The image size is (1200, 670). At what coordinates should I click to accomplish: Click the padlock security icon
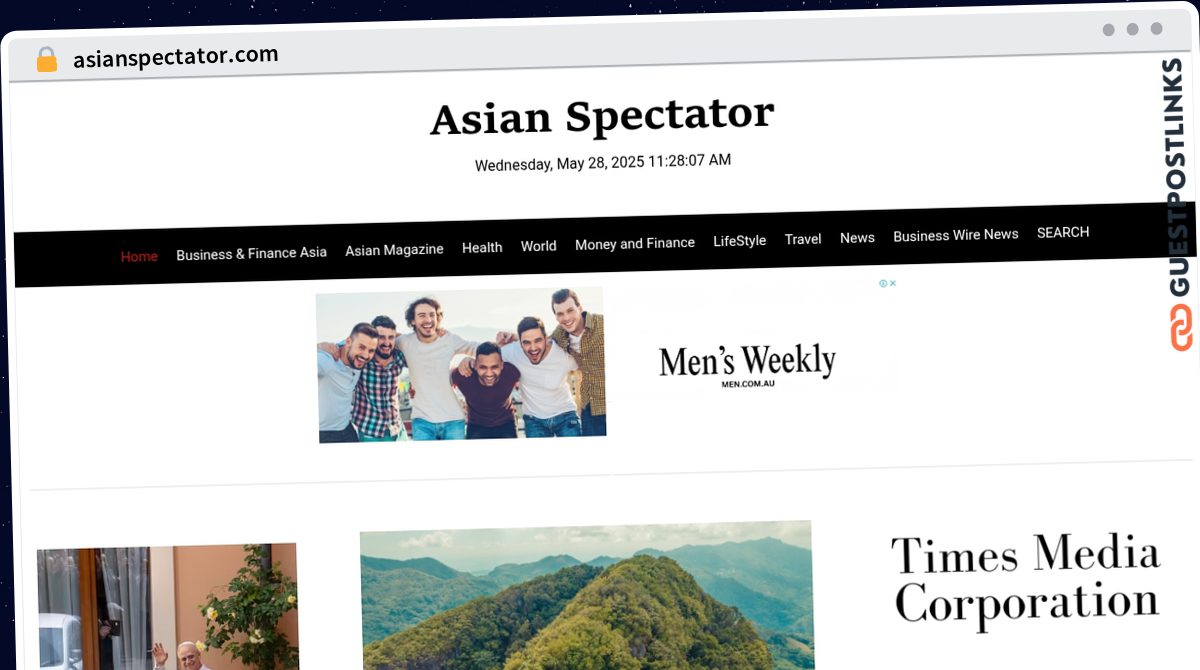pyautogui.click(x=47, y=60)
